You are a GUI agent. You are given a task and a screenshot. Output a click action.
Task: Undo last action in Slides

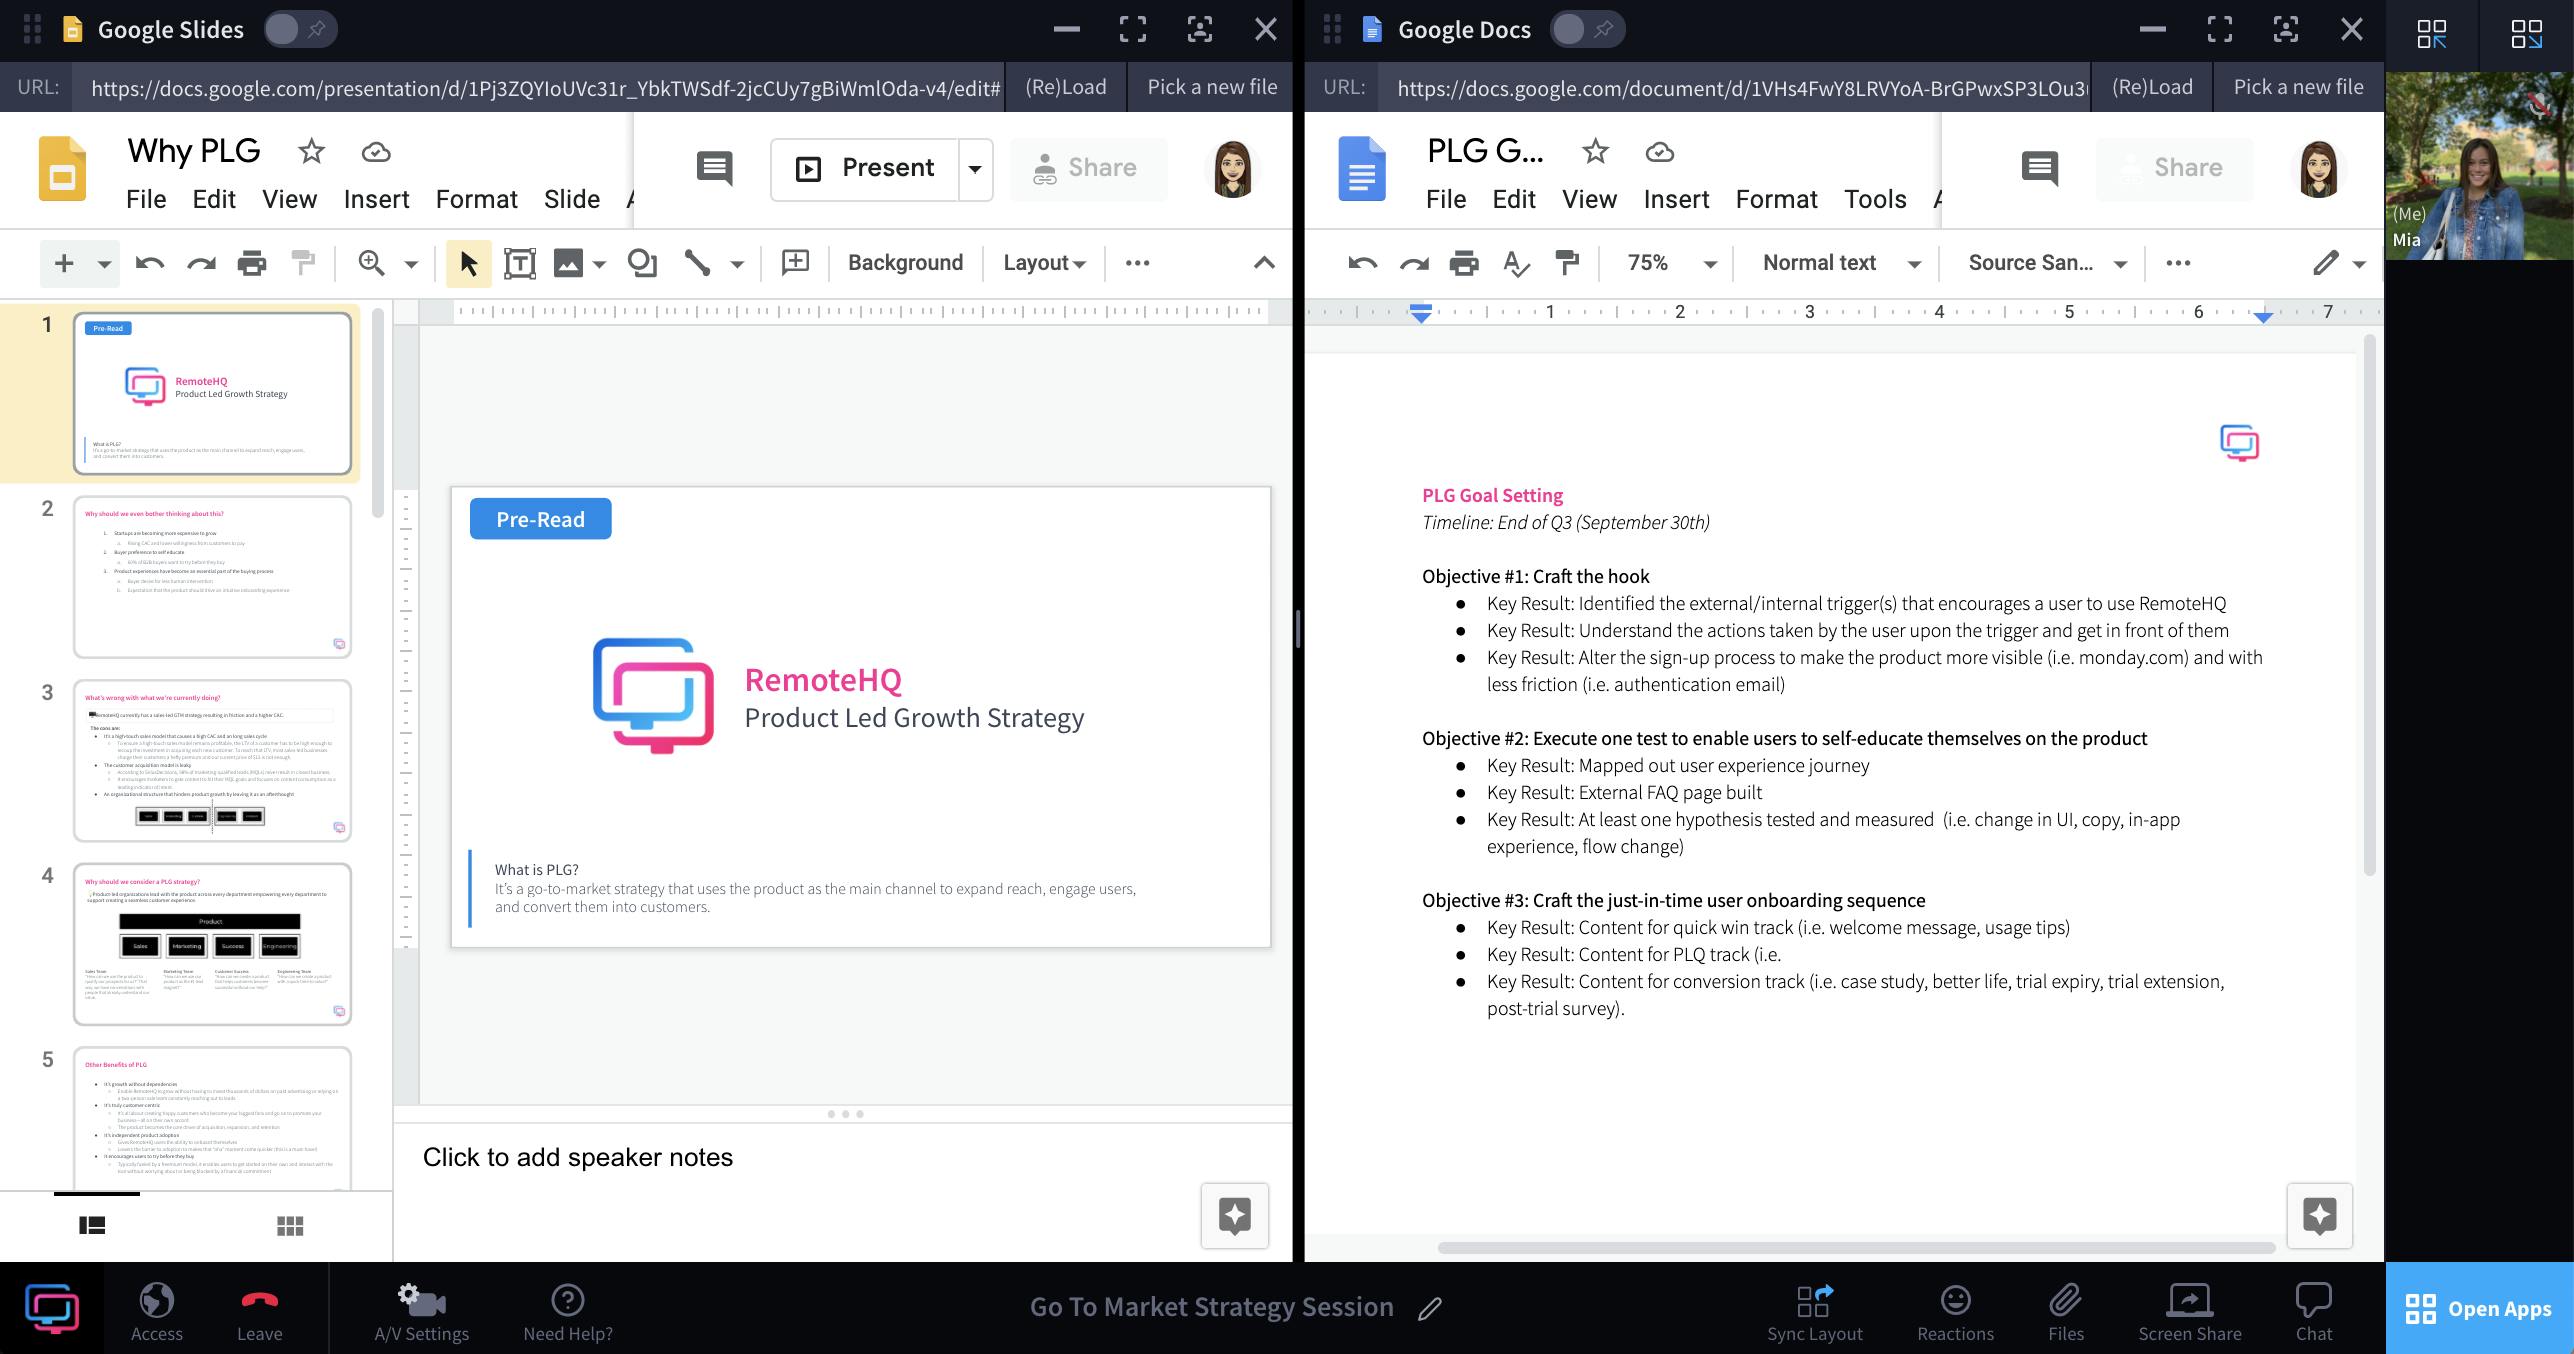coord(150,263)
